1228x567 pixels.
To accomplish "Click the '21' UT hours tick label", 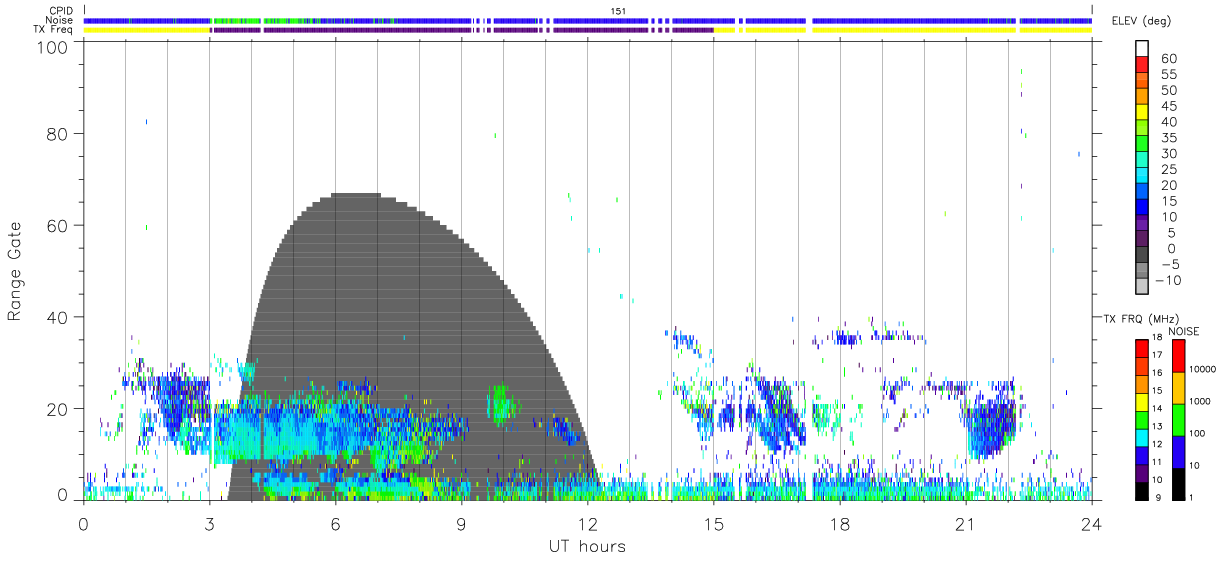I will pyautogui.click(x=965, y=523).
